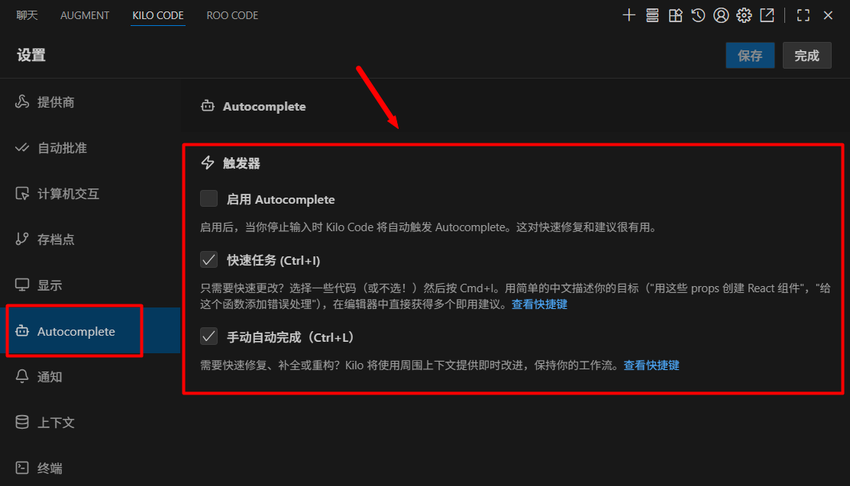Image resolution: width=850 pixels, height=486 pixels.
Task: Close the panel with the X icon
Action: click(x=828, y=15)
